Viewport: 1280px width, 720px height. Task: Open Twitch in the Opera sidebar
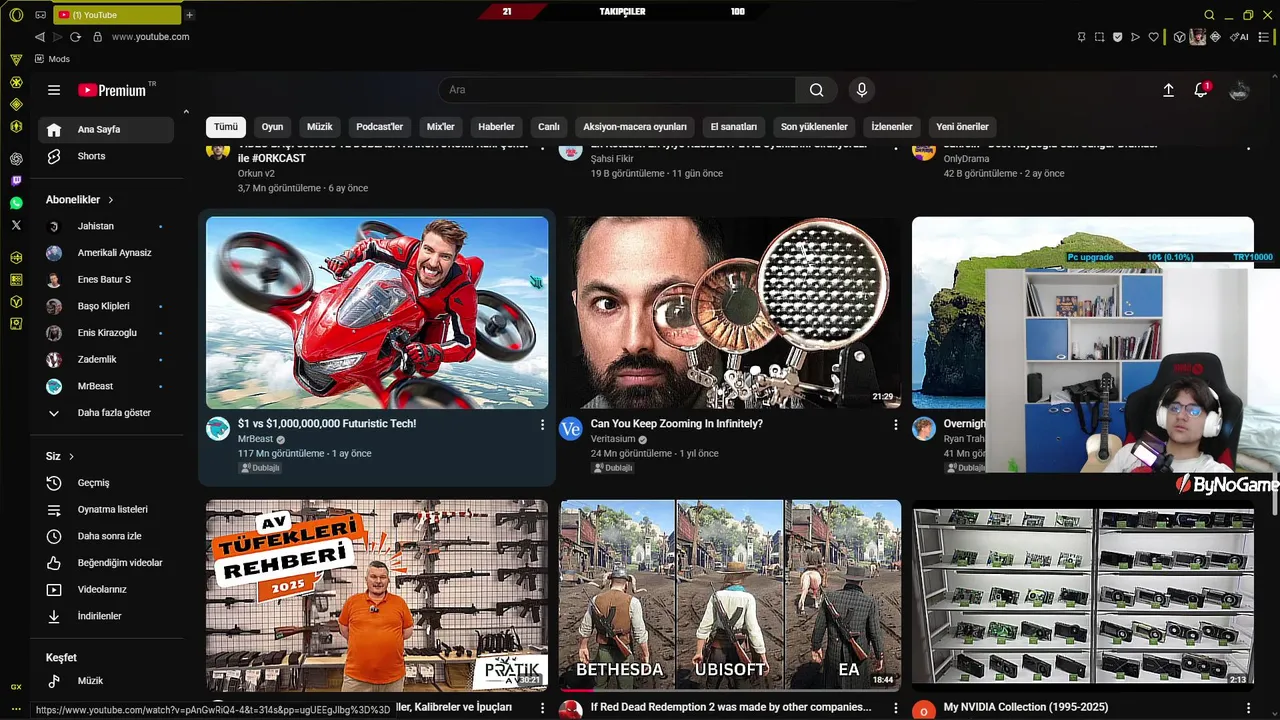click(x=16, y=181)
